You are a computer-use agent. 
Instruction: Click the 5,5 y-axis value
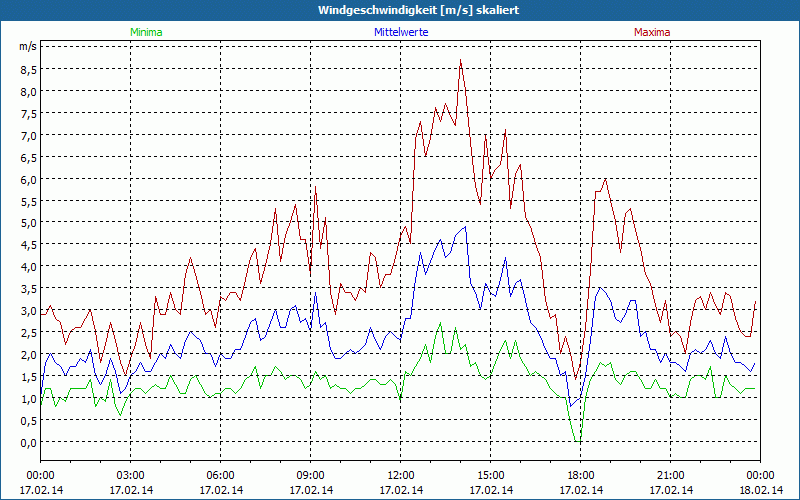pos(28,202)
